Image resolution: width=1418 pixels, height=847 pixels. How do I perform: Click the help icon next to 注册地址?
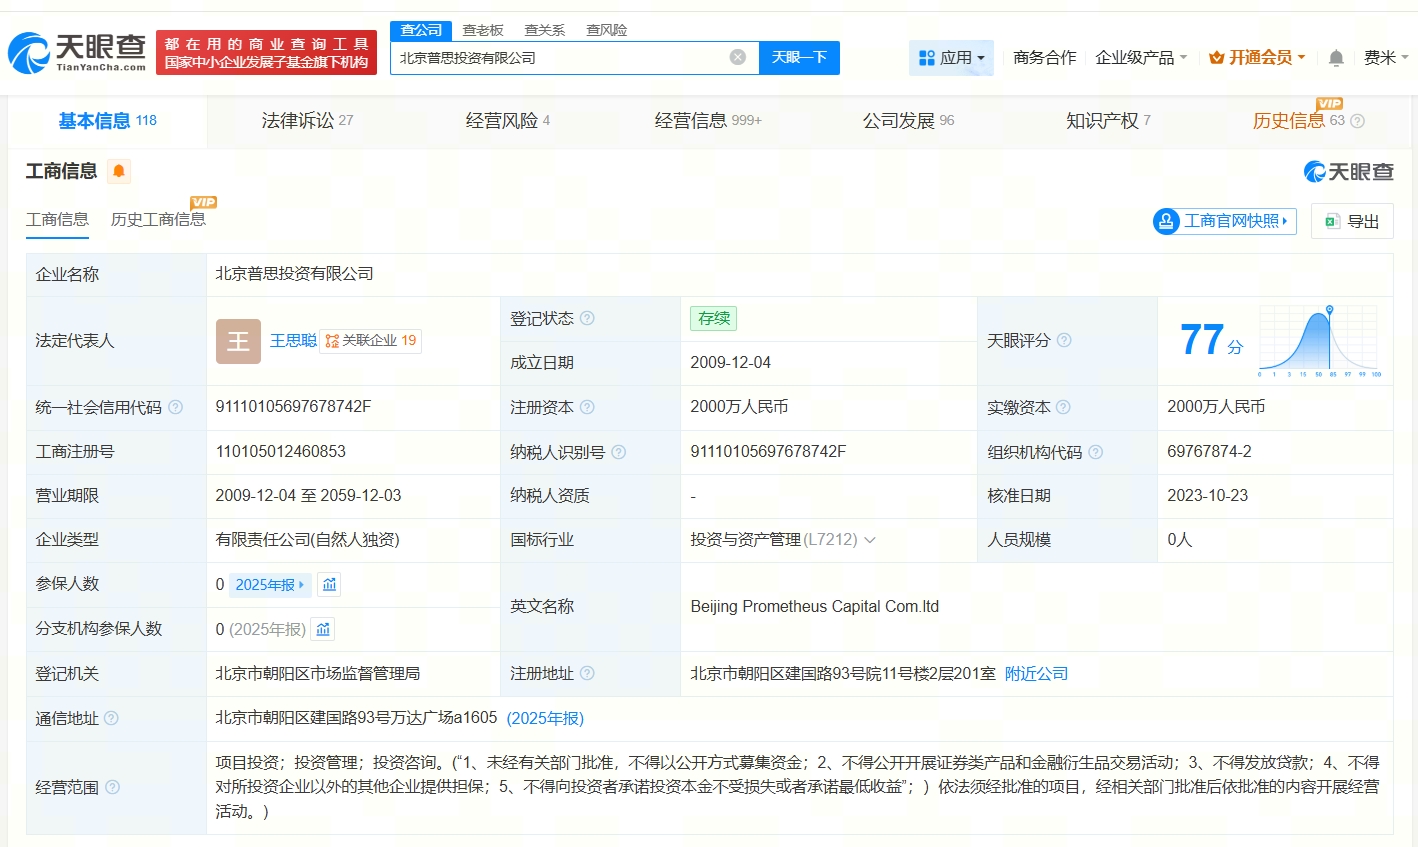588,673
